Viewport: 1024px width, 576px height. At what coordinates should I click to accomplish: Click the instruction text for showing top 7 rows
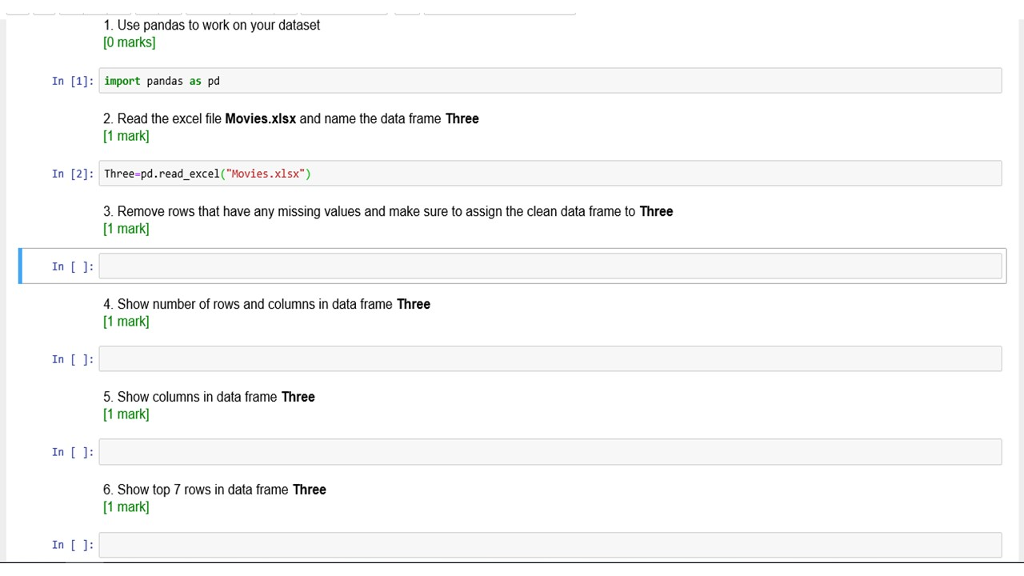[x=213, y=489]
